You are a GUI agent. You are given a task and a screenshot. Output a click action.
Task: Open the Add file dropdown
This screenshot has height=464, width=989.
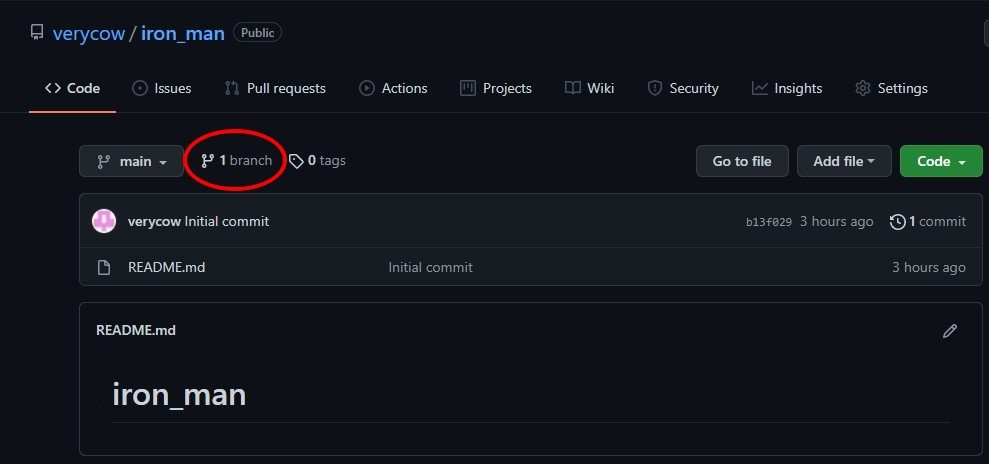coord(844,161)
